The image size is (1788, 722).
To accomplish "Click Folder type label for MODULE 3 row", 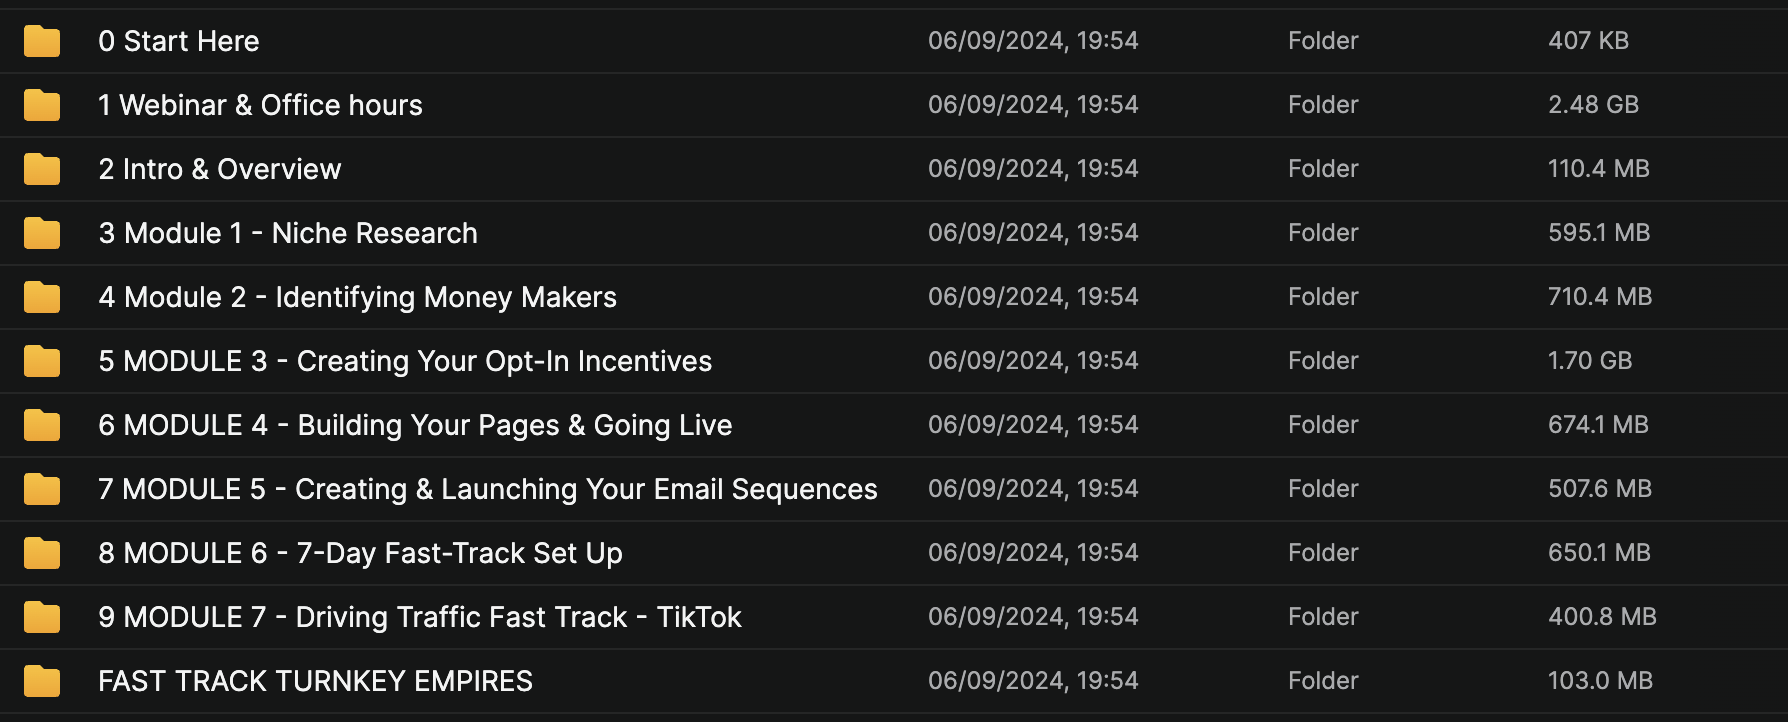I will coord(1323,361).
